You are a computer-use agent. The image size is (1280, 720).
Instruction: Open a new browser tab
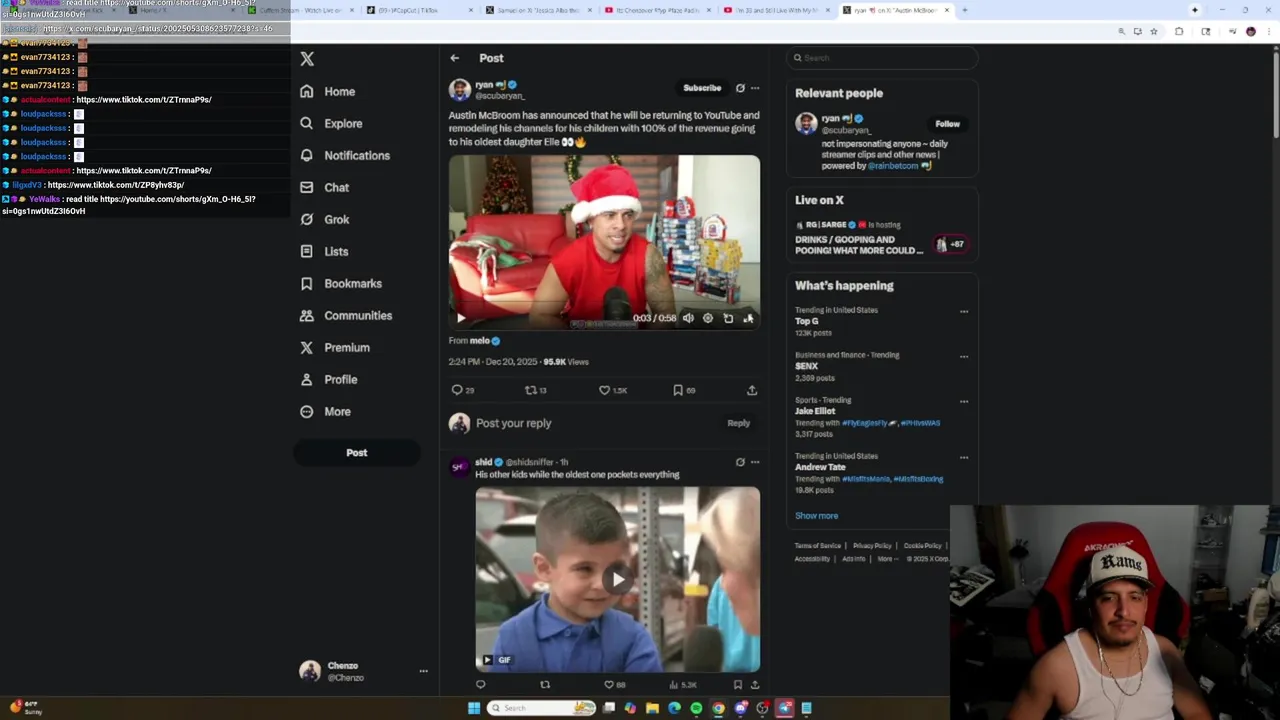coord(964,10)
